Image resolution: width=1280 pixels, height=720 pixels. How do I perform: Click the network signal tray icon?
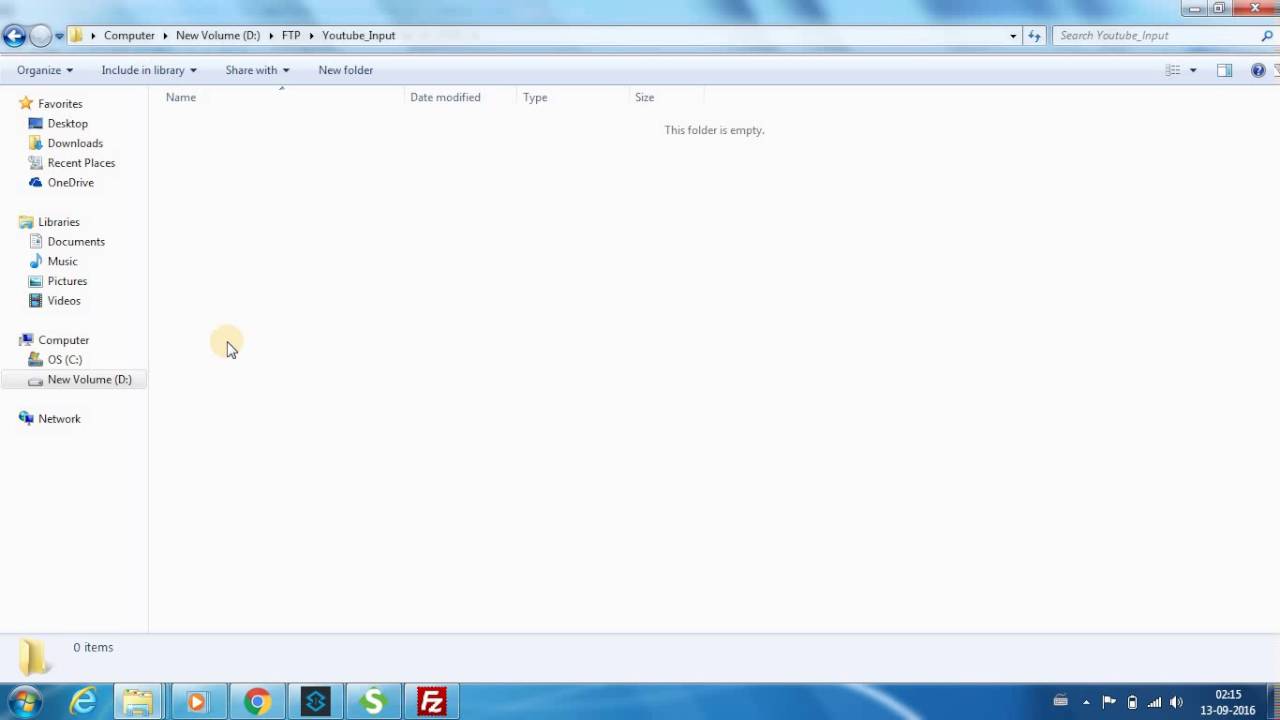pos(1155,702)
